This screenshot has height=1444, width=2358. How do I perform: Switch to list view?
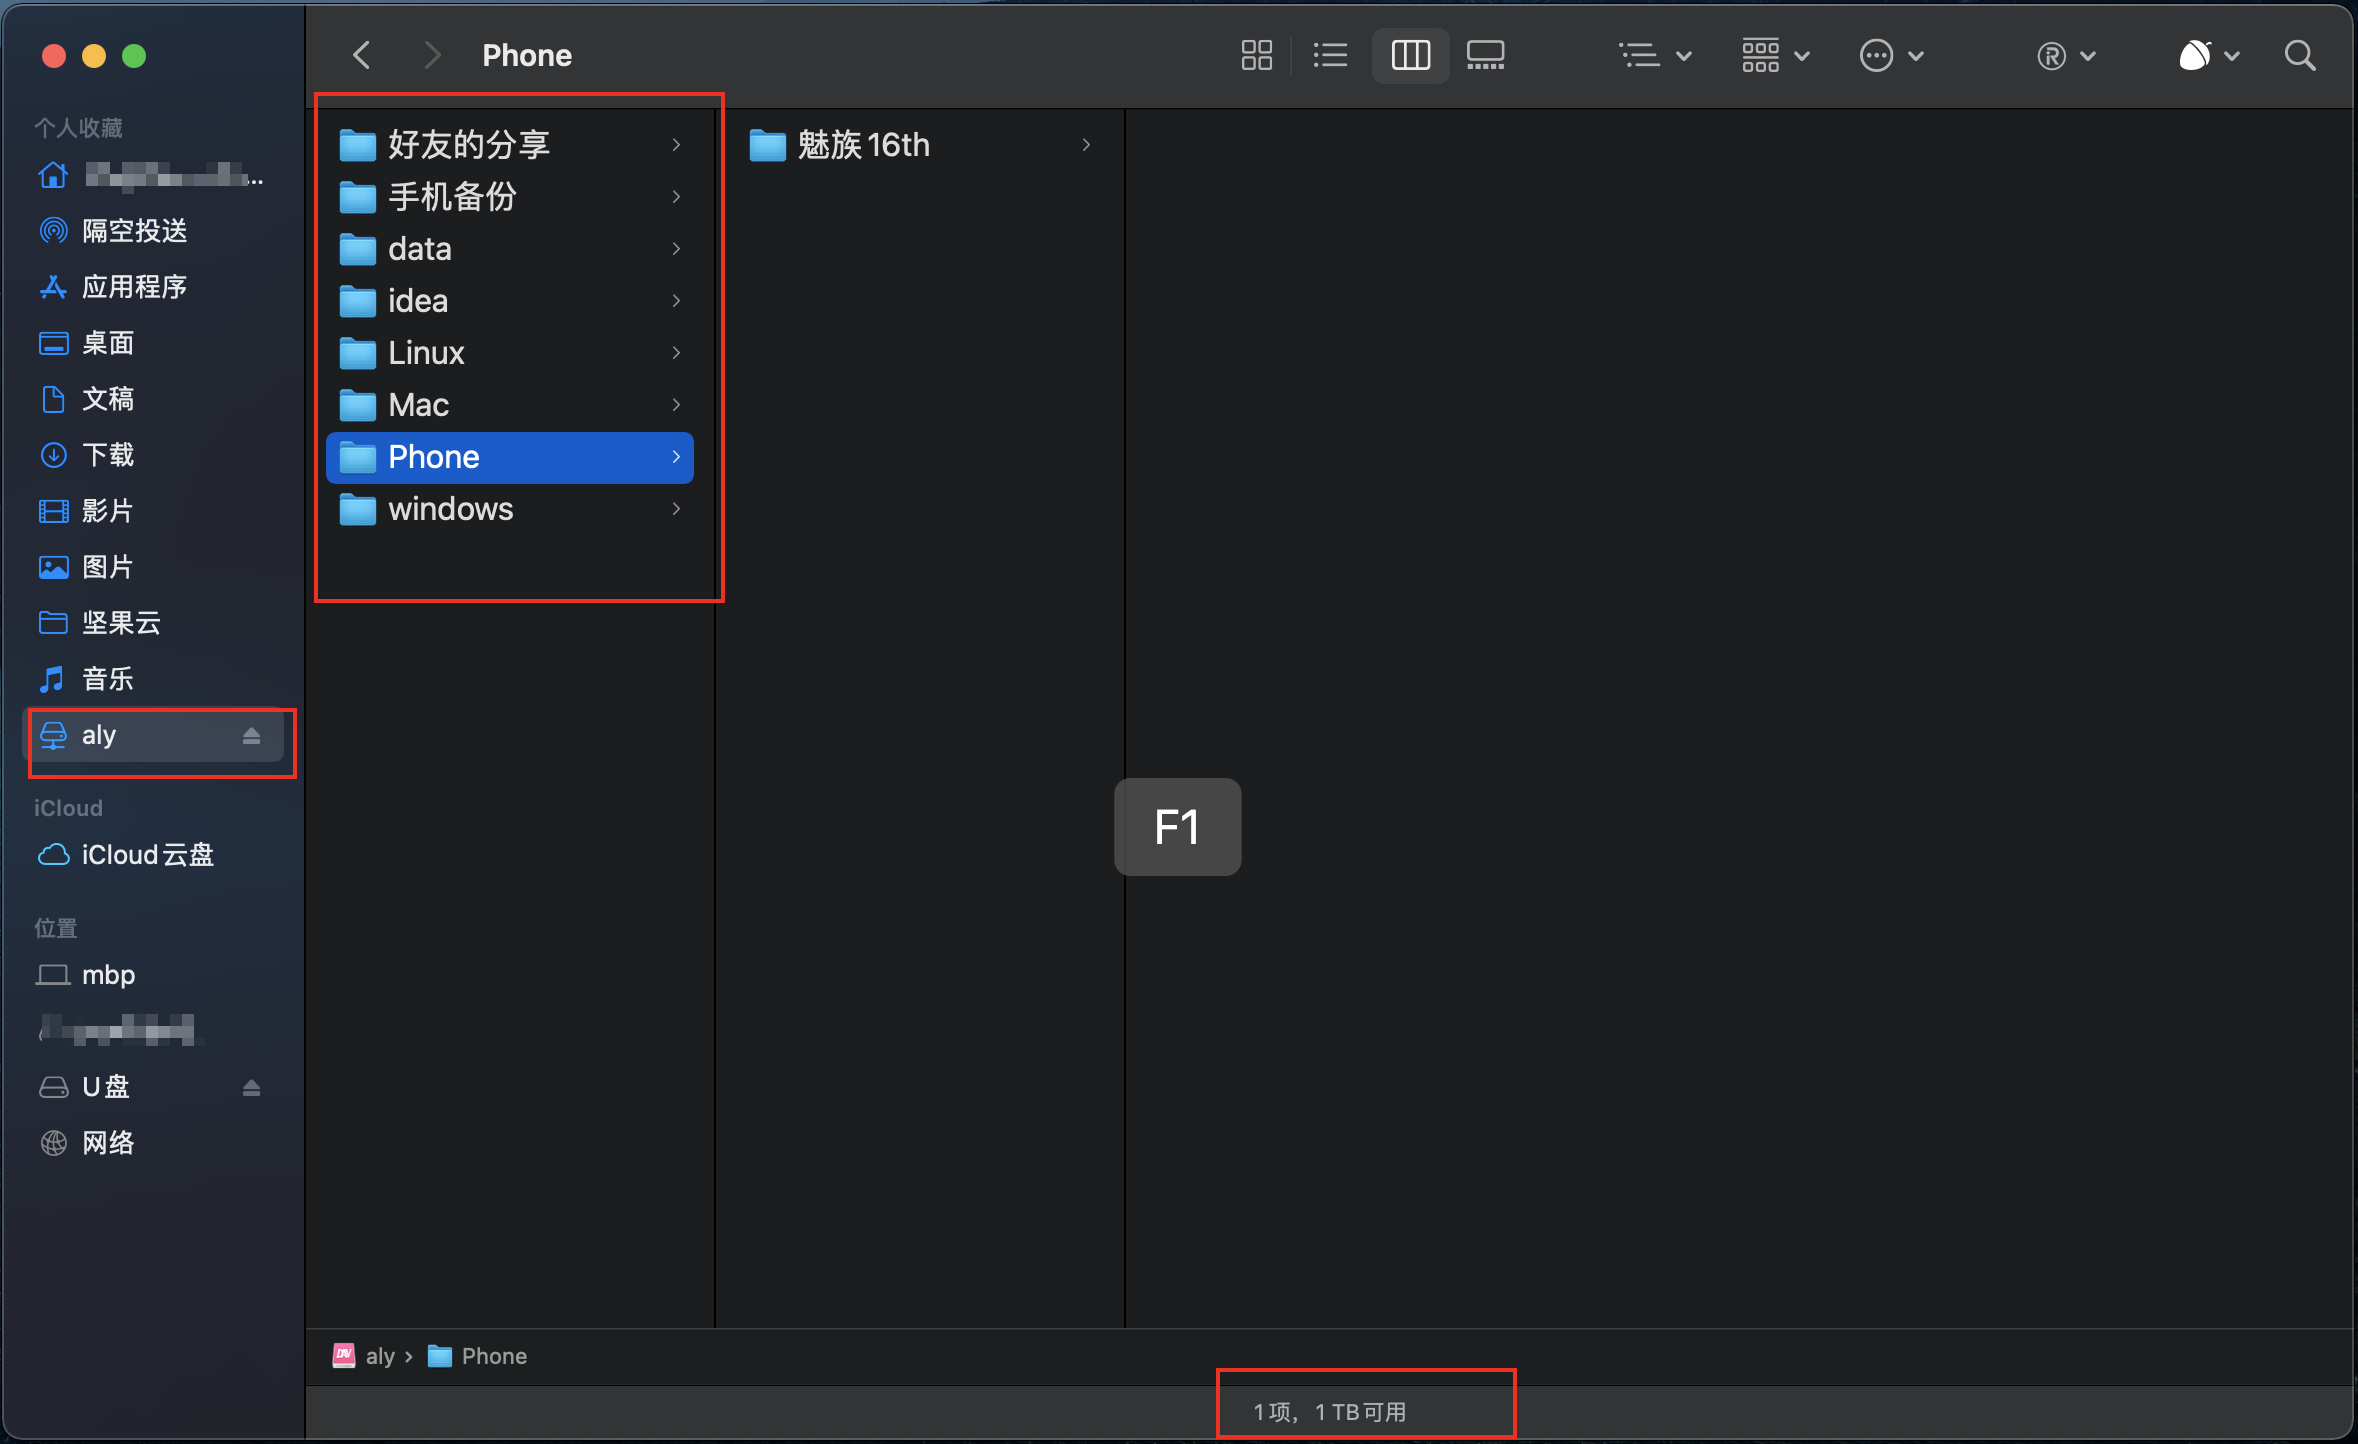coord(1330,55)
